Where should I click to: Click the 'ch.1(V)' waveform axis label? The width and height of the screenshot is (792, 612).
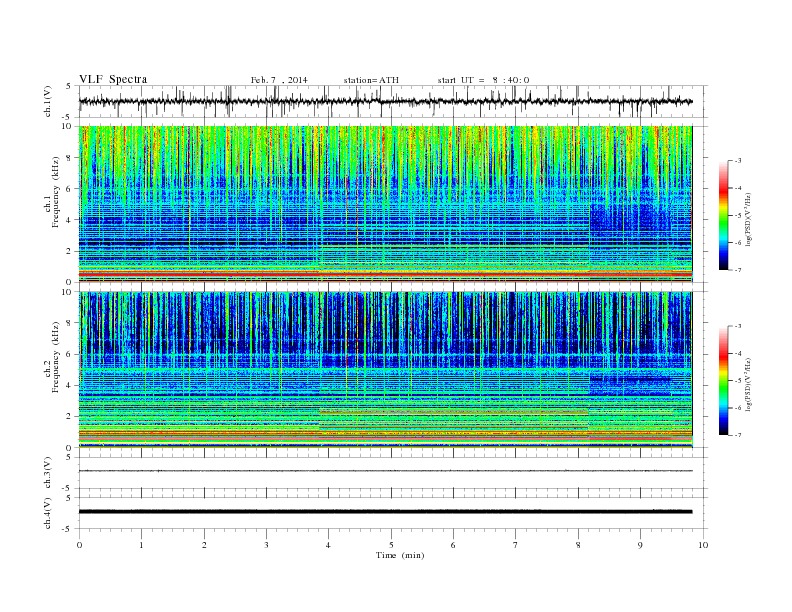click(x=48, y=101)
